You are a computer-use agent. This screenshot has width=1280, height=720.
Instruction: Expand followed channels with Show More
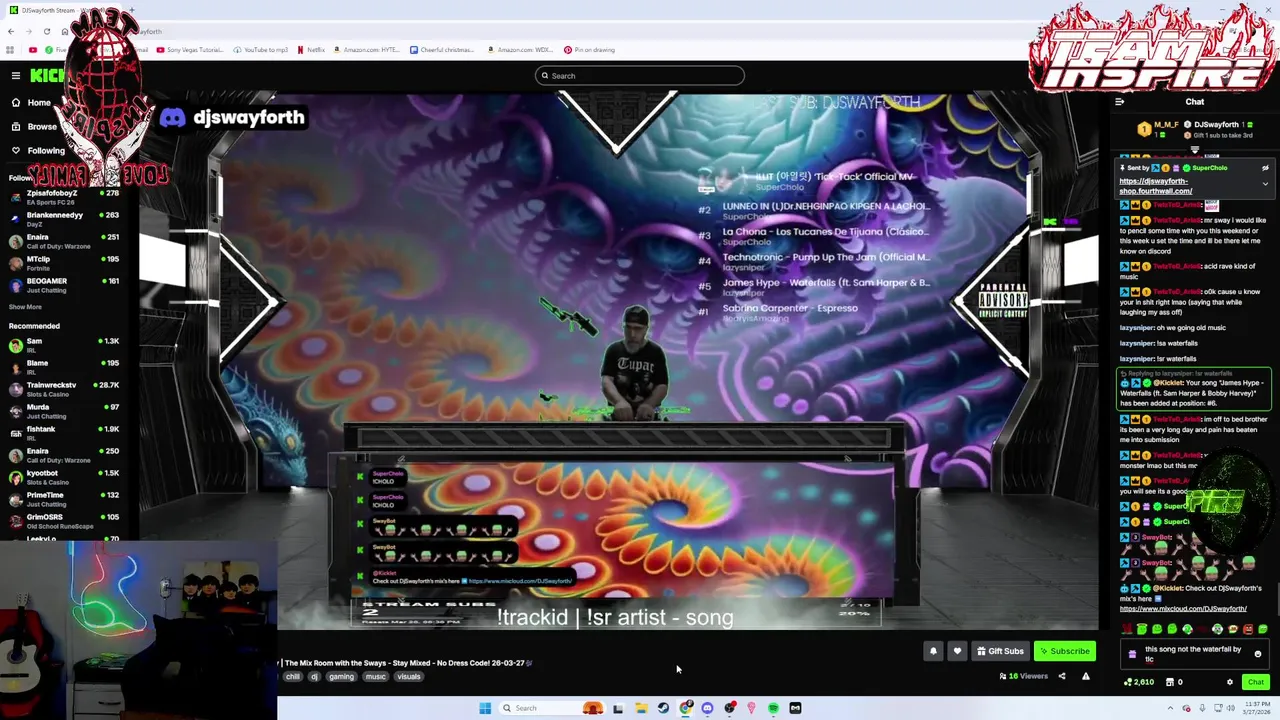coord(25,307)
